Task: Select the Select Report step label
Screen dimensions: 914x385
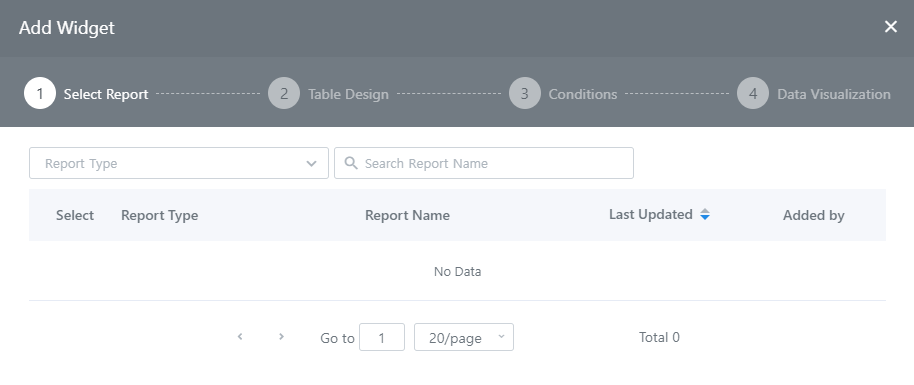Action: [x=106, y=94]
